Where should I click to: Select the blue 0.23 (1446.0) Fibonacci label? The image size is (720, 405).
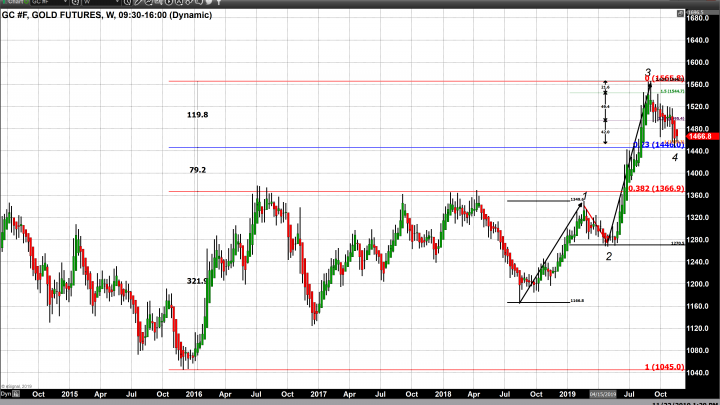click(658, 145)
